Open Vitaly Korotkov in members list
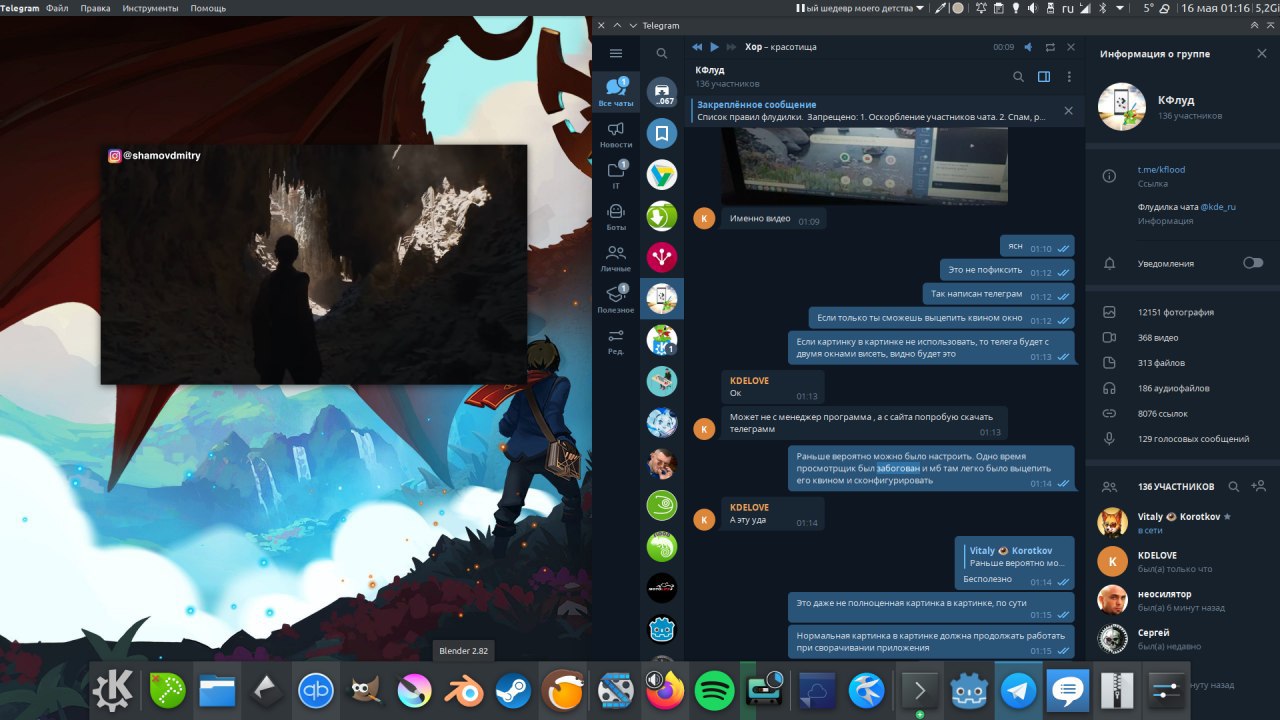 1183,523
